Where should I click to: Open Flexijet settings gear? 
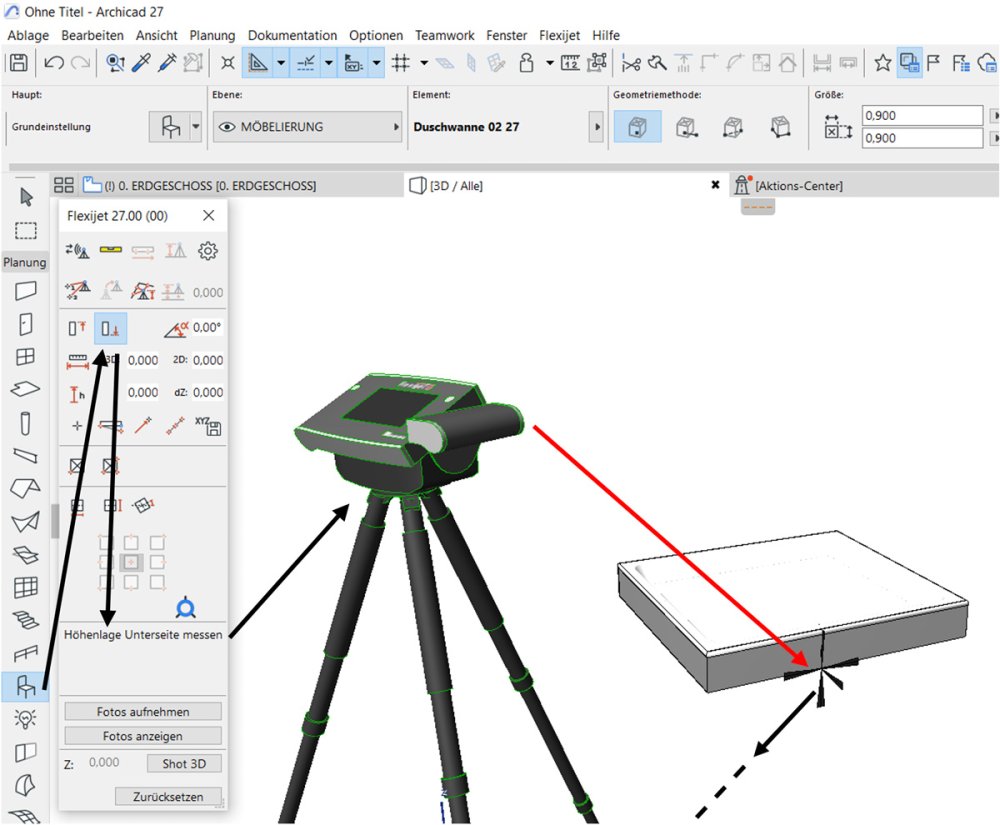point(208,251)
